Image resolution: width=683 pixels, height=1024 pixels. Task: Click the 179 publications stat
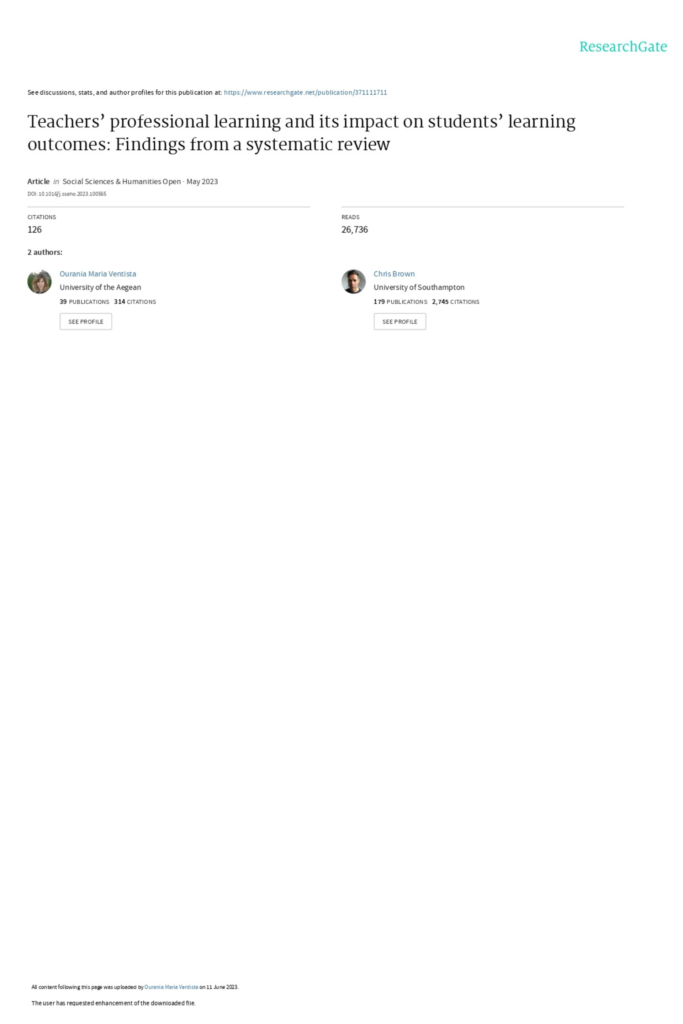coord(400,302)
